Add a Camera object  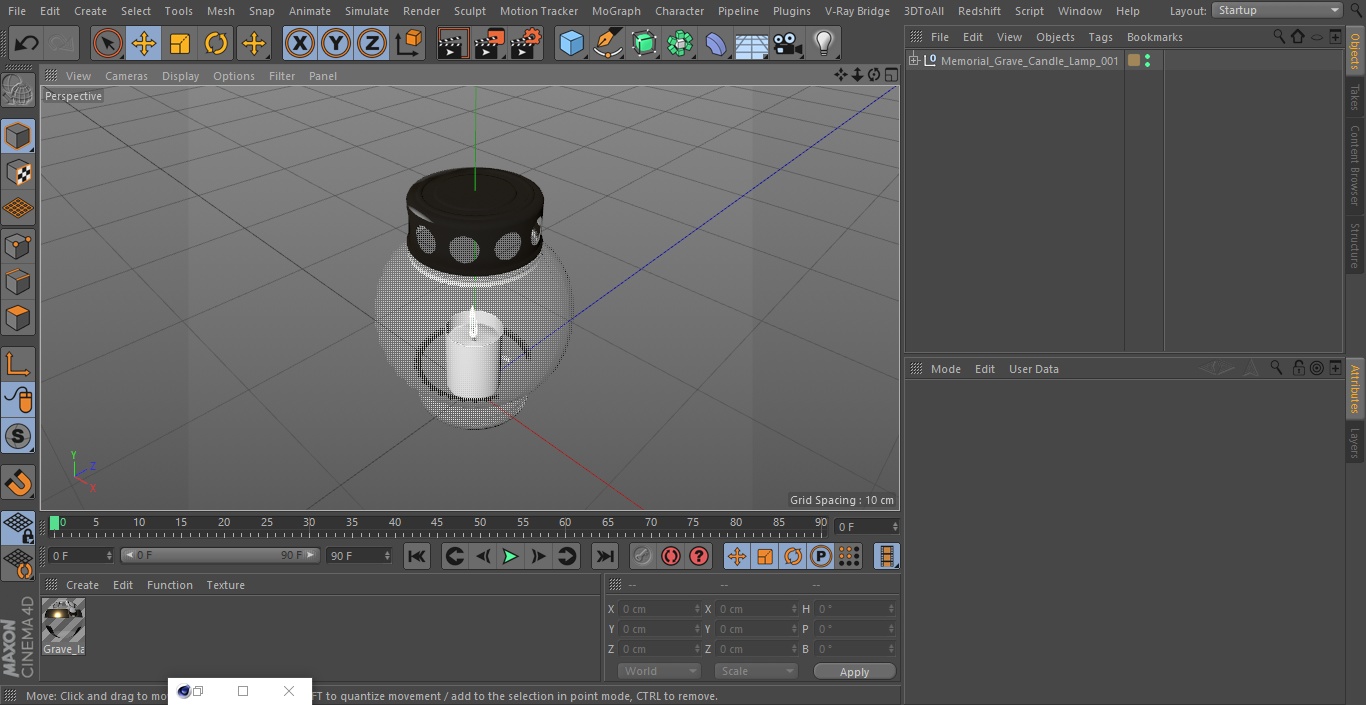788,43
